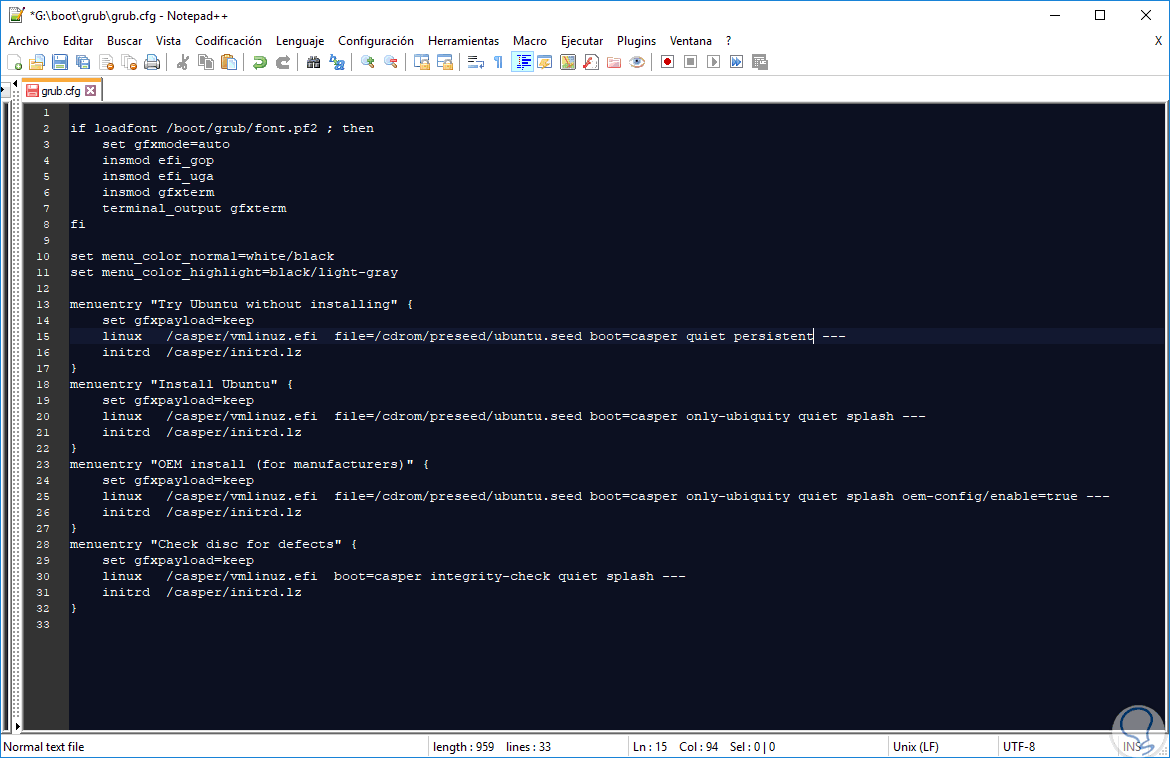Screen dimensions: 1170x758
Task: Open the question mark help menu
Action: 728,41
